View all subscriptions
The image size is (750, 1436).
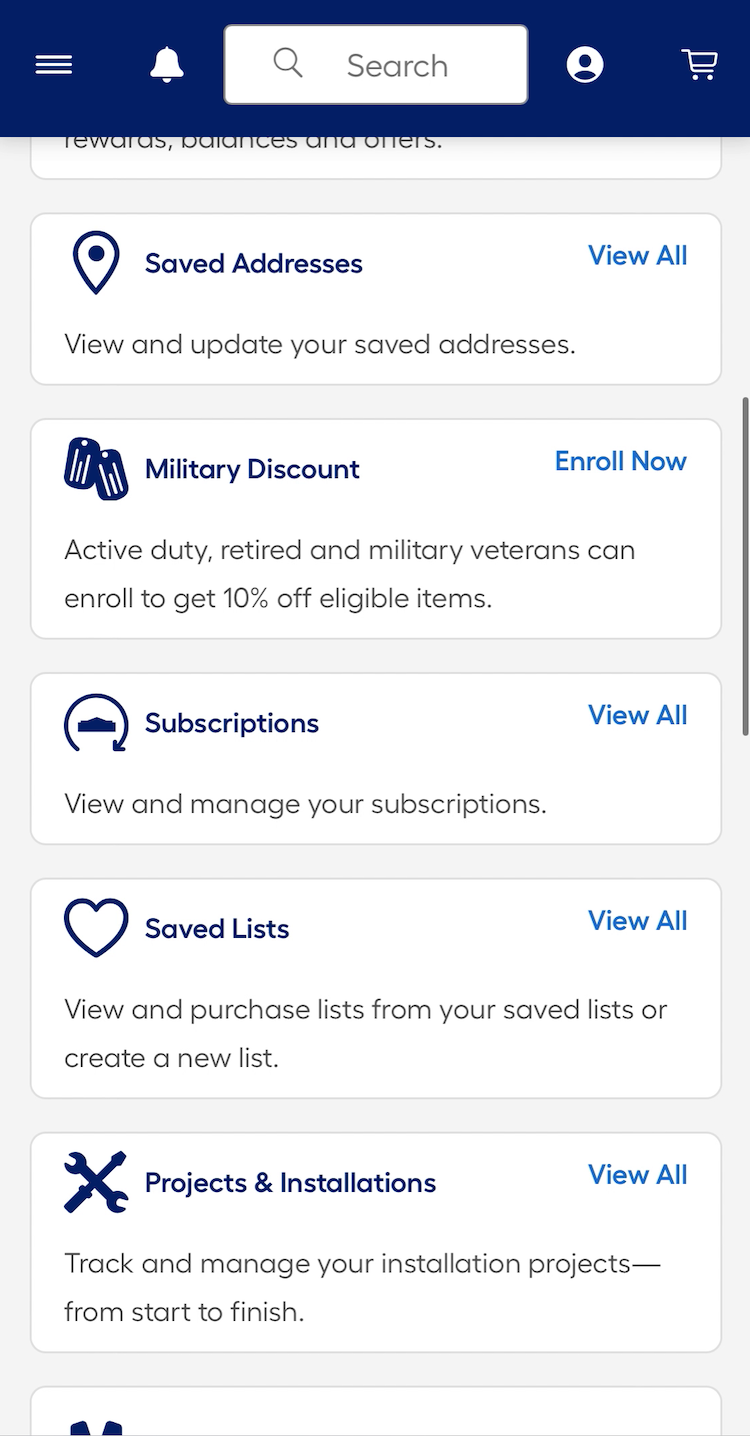click(637, 715)
